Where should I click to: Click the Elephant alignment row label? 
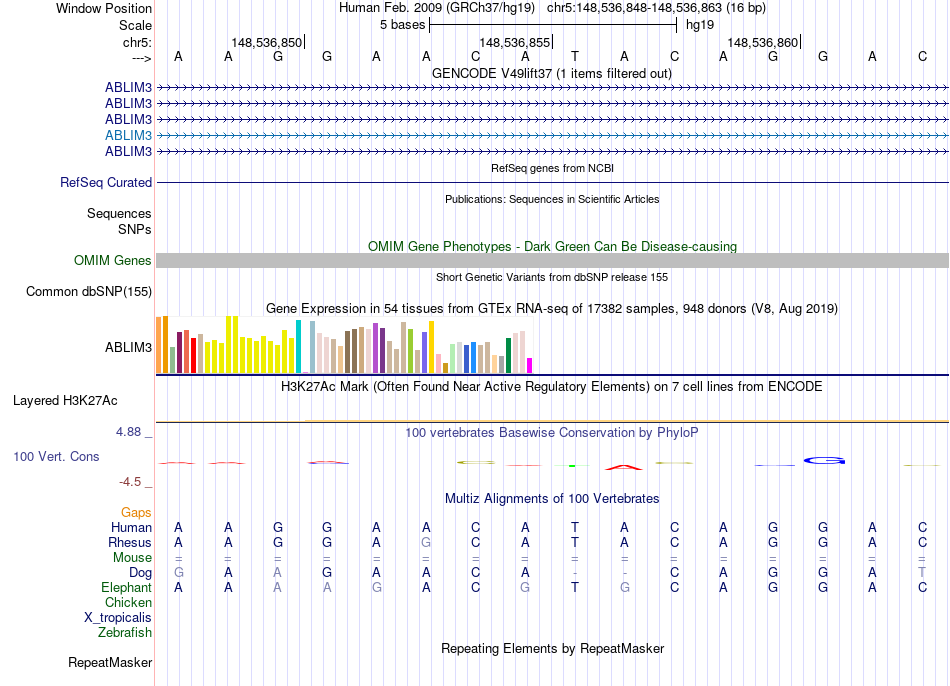click(x=126, y=587)
